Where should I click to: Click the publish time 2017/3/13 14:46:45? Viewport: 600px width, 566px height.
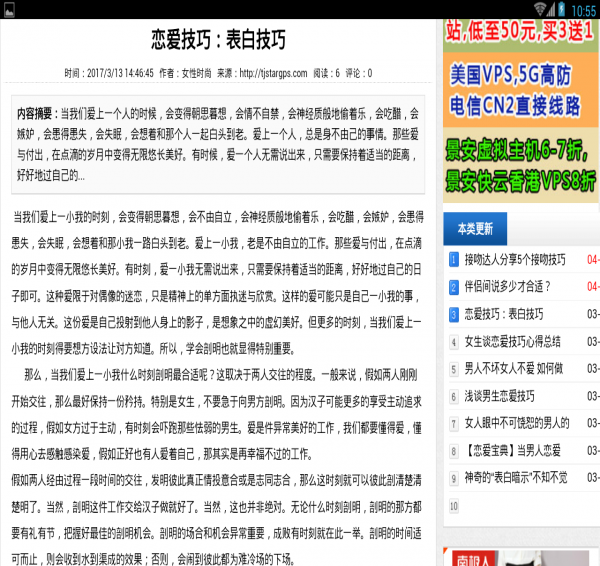tap(120, 73)
